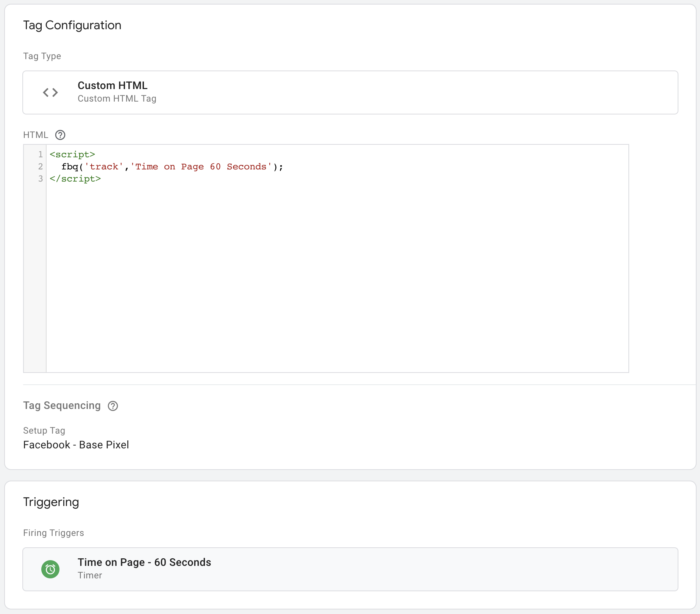Click the Setup Tag label
Viewport: 700px width, 614px height.
click(44, 430)
